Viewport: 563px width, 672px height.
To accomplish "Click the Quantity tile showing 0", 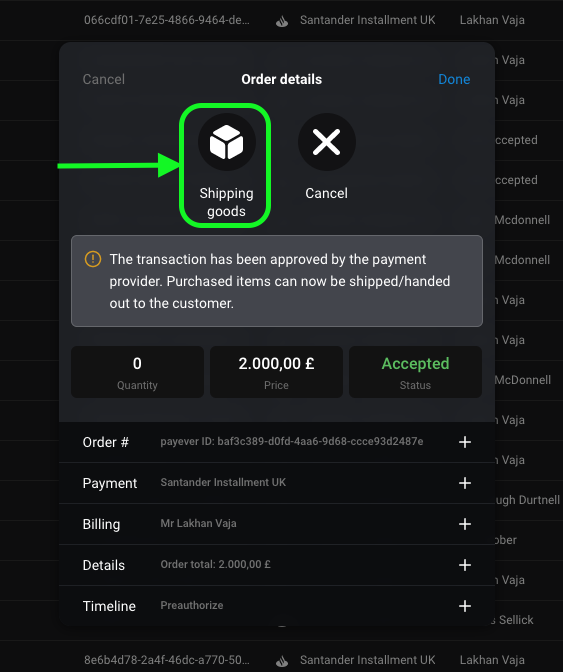I will [138, 372].
